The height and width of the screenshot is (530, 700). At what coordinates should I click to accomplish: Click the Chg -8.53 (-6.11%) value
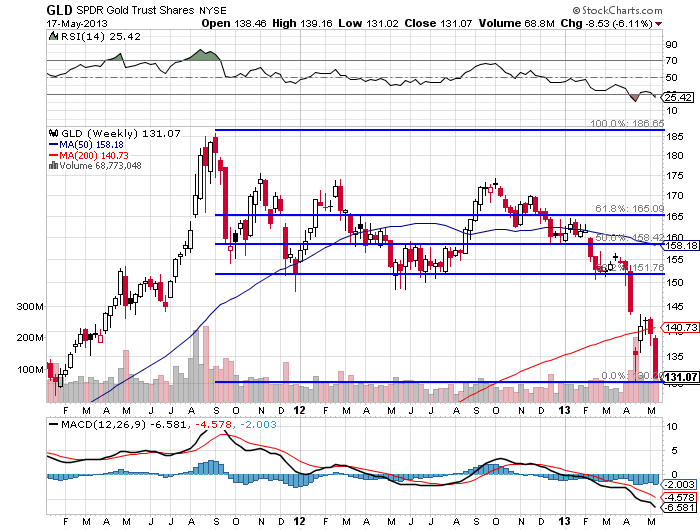pyautogui.click(x=606, y=23)
